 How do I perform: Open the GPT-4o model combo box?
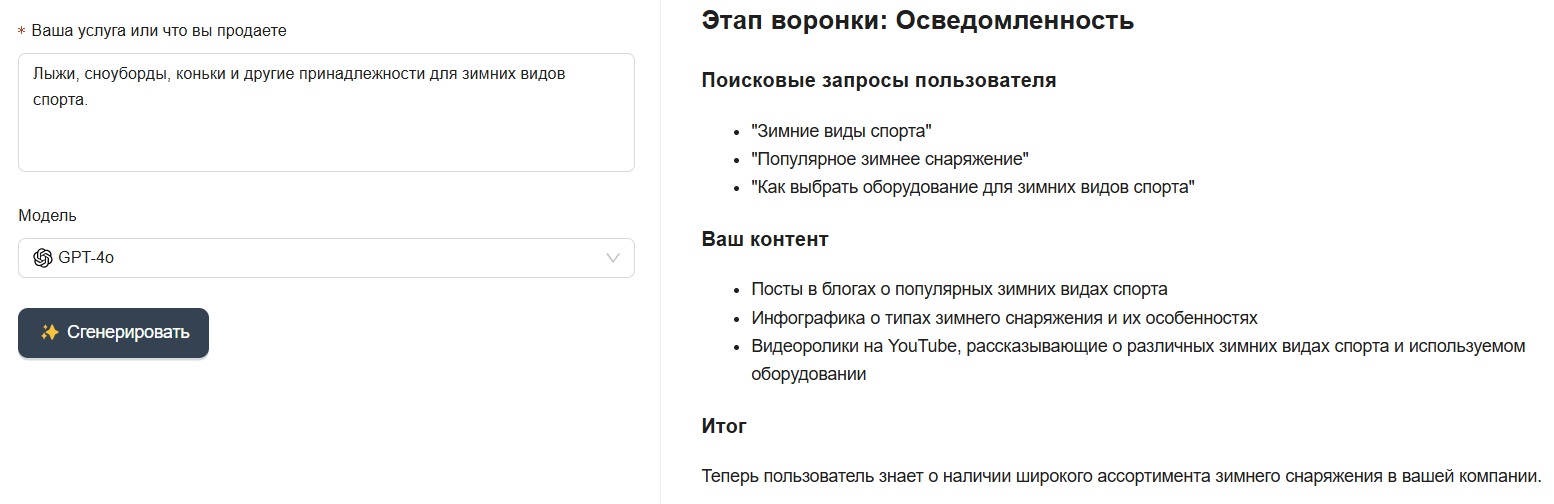(x=326, y=258)
